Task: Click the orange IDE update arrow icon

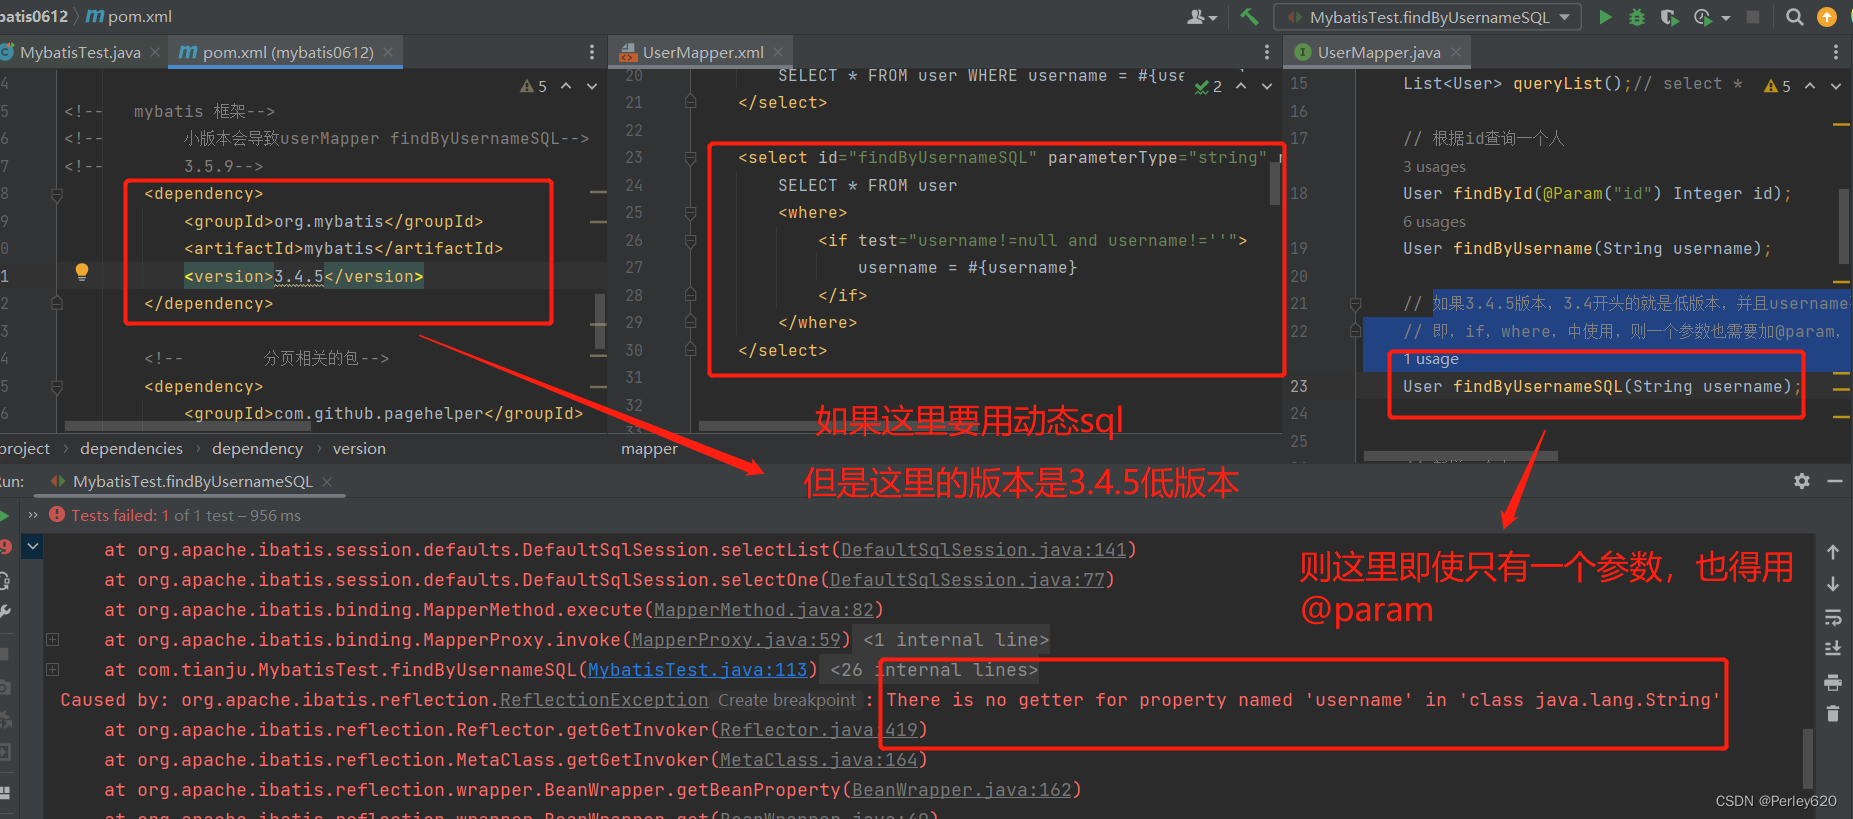Action: (x=1827, y=17)
